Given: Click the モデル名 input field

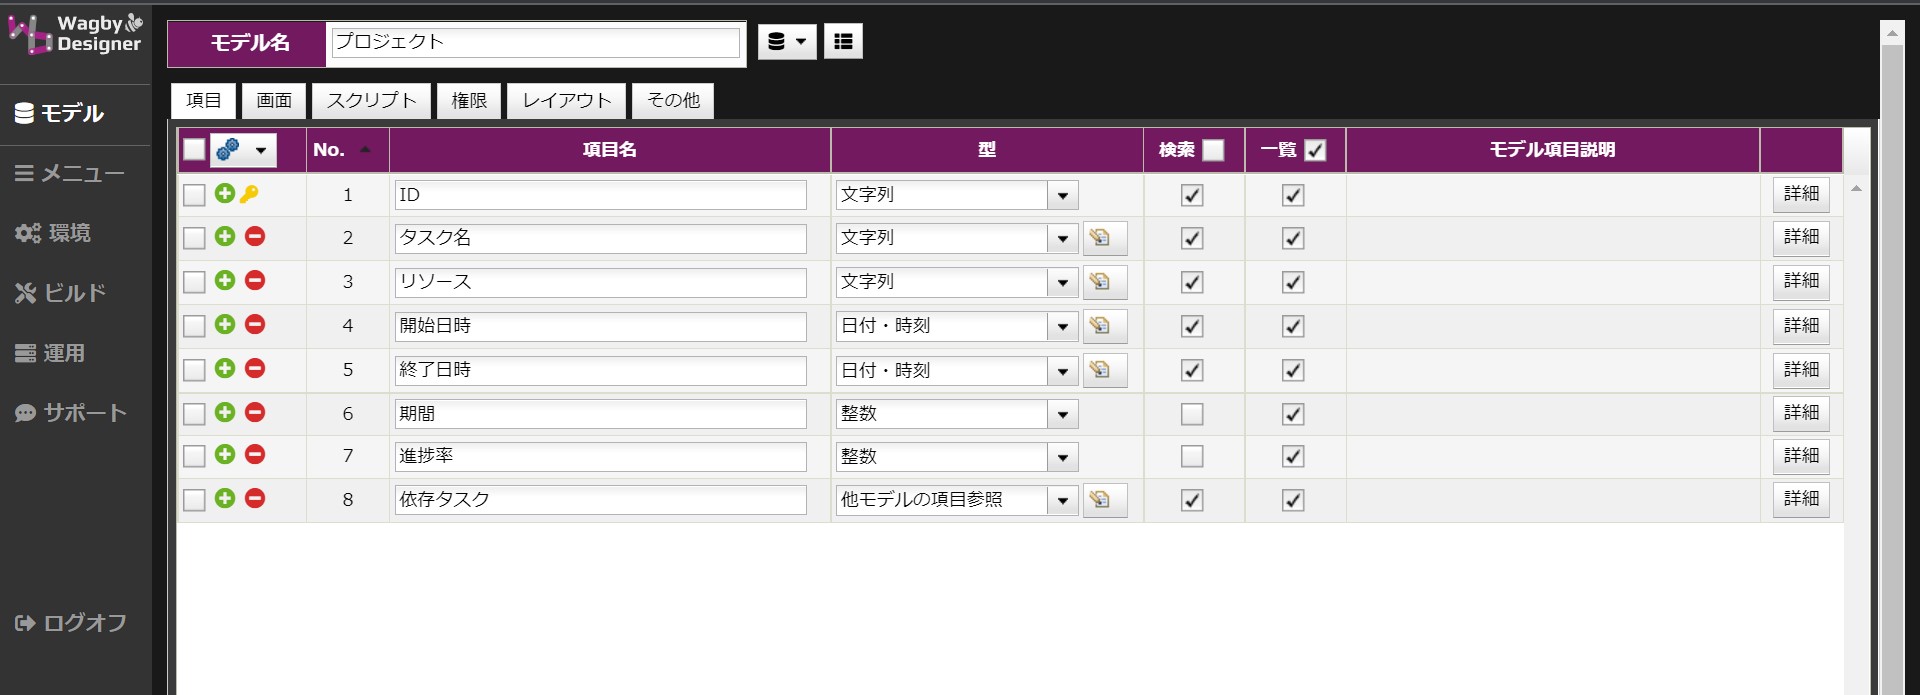Looking at the screenshot, I should coord(536,42).
